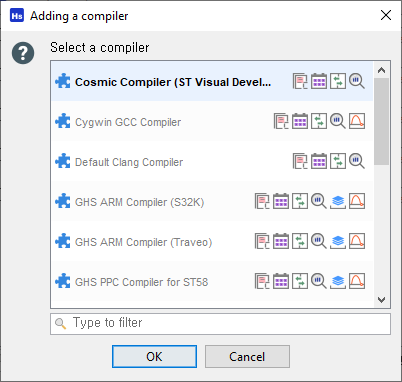The image size is (402, 382).
Task: Confirm selection with OK button
Action: click(154, 357)
